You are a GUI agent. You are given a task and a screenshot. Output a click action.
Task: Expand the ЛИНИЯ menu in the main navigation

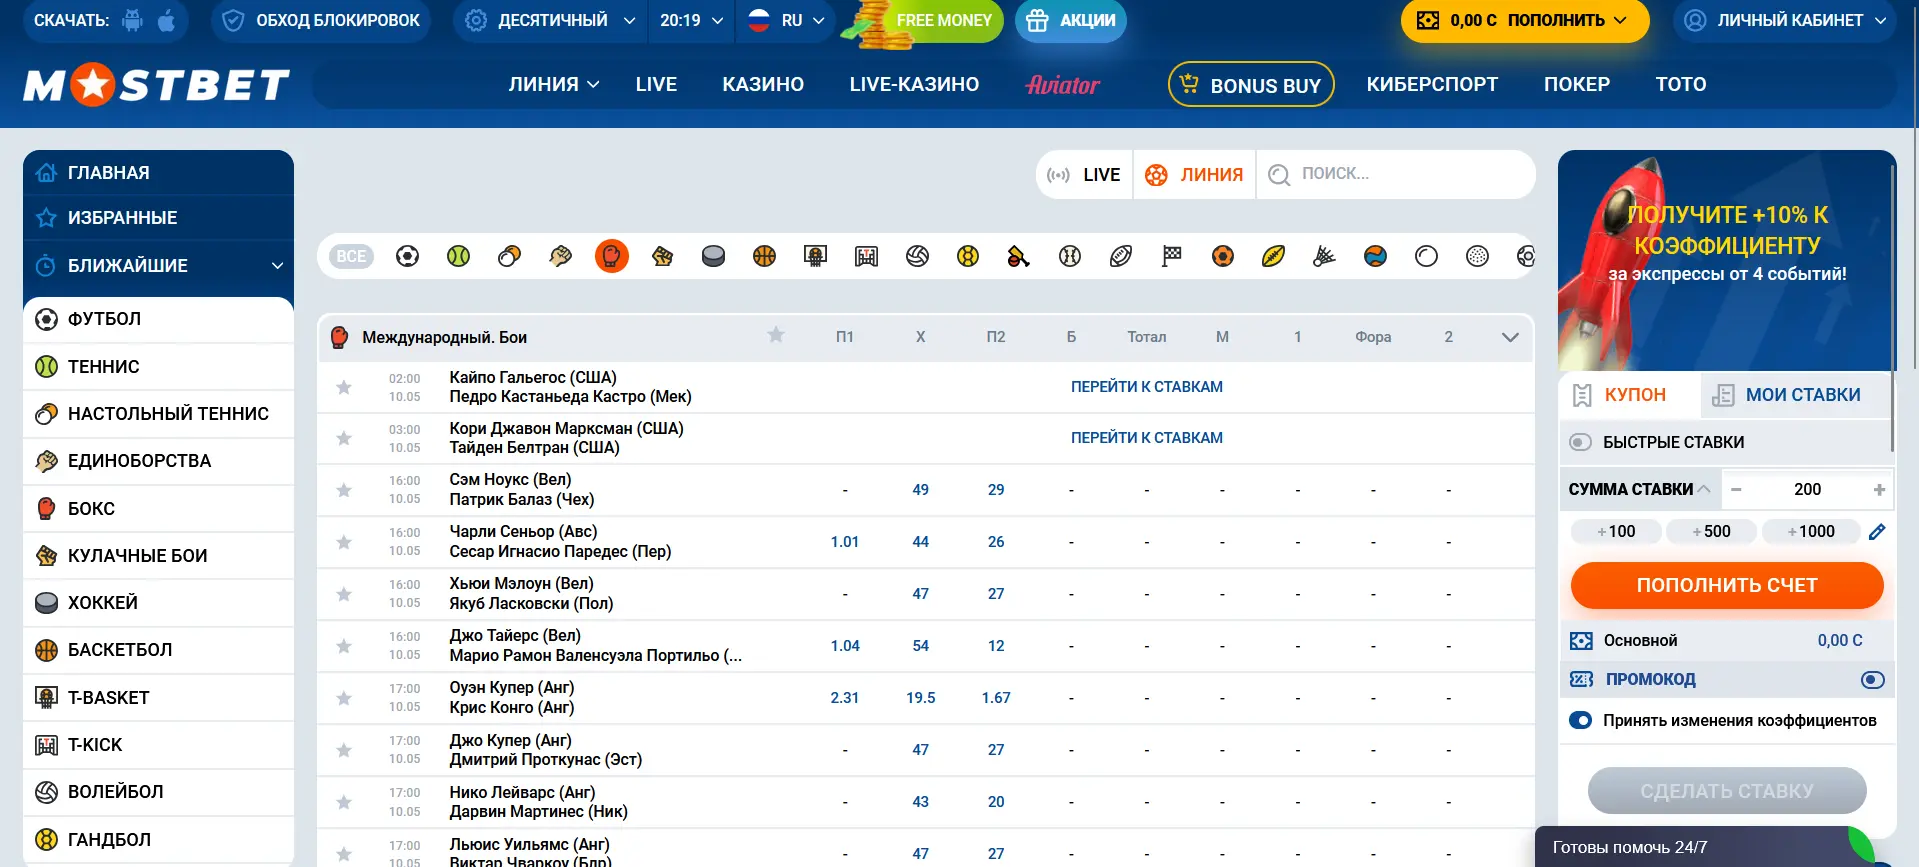tap(553, 85)
